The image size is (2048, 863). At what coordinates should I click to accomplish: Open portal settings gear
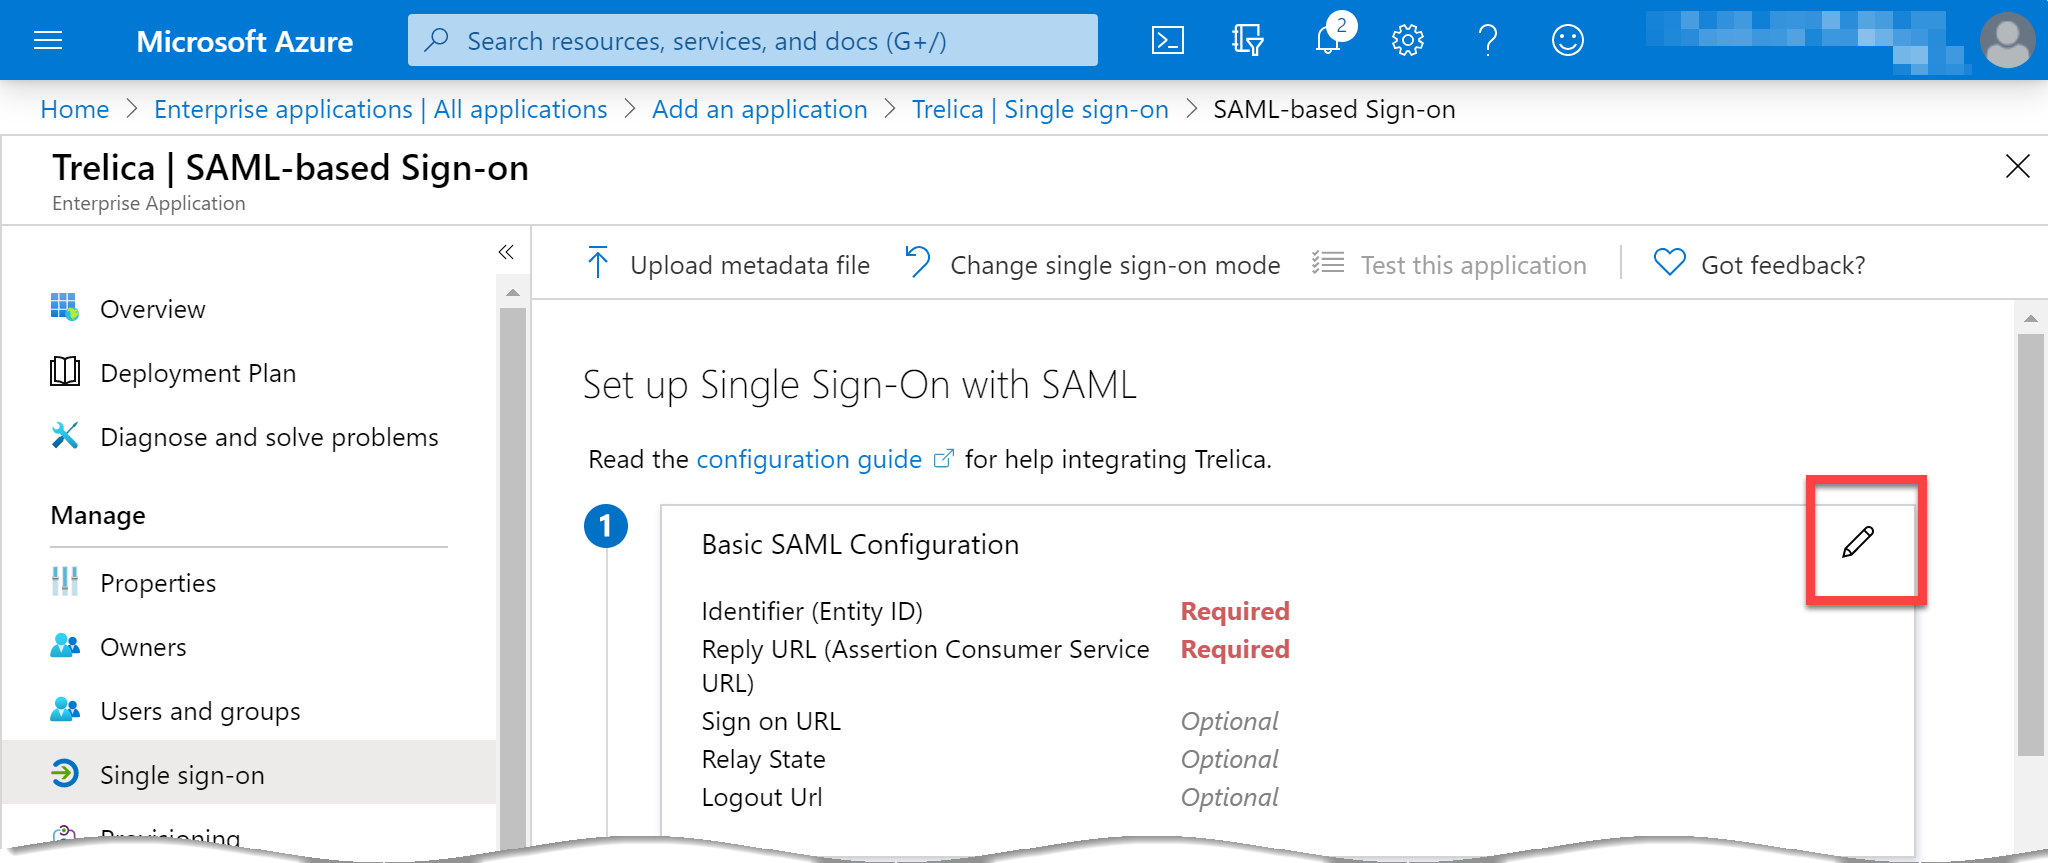pos(1407,40)
